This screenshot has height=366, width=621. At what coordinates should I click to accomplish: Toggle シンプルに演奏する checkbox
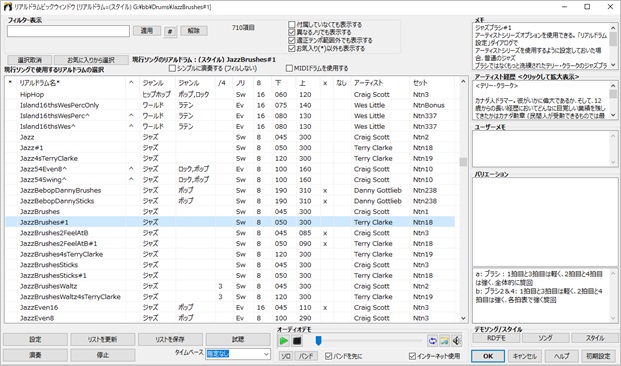(x=172, y=69)
